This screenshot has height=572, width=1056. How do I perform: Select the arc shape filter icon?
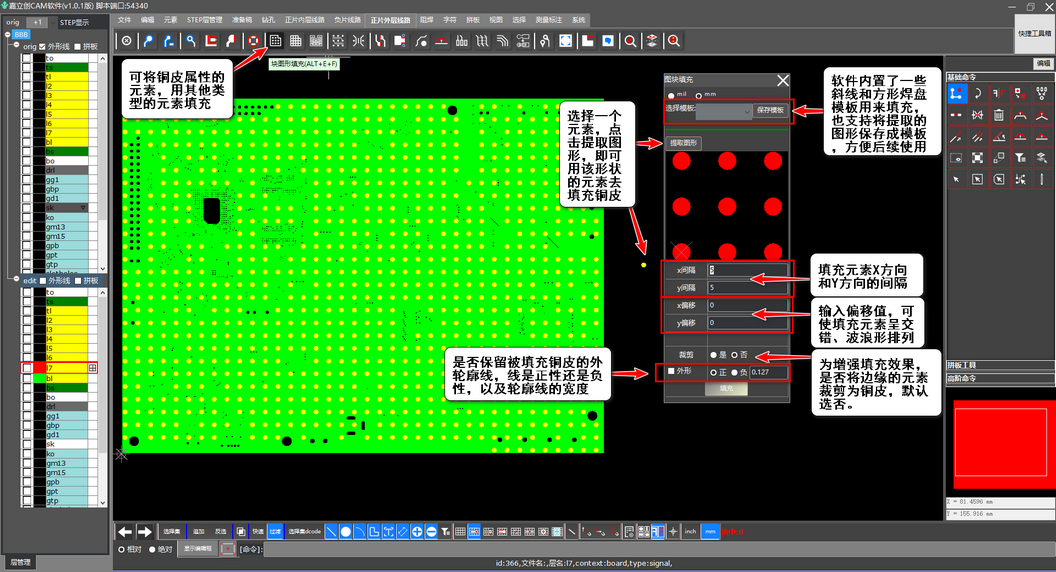[x=360, y=532]
